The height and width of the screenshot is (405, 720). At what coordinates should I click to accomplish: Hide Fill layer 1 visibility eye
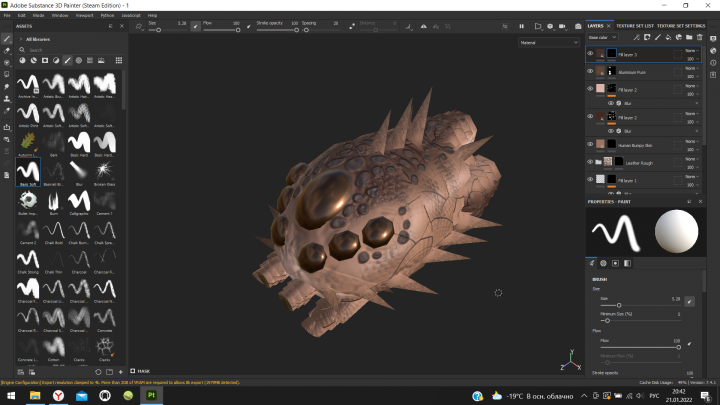click(x=590, y=180)
